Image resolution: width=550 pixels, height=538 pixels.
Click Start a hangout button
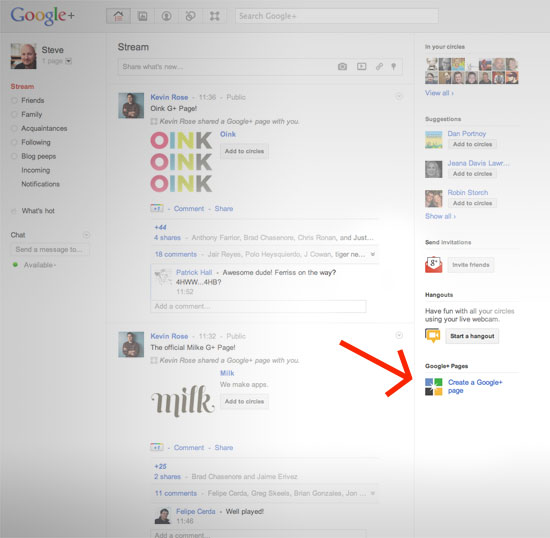pos(472,336)
